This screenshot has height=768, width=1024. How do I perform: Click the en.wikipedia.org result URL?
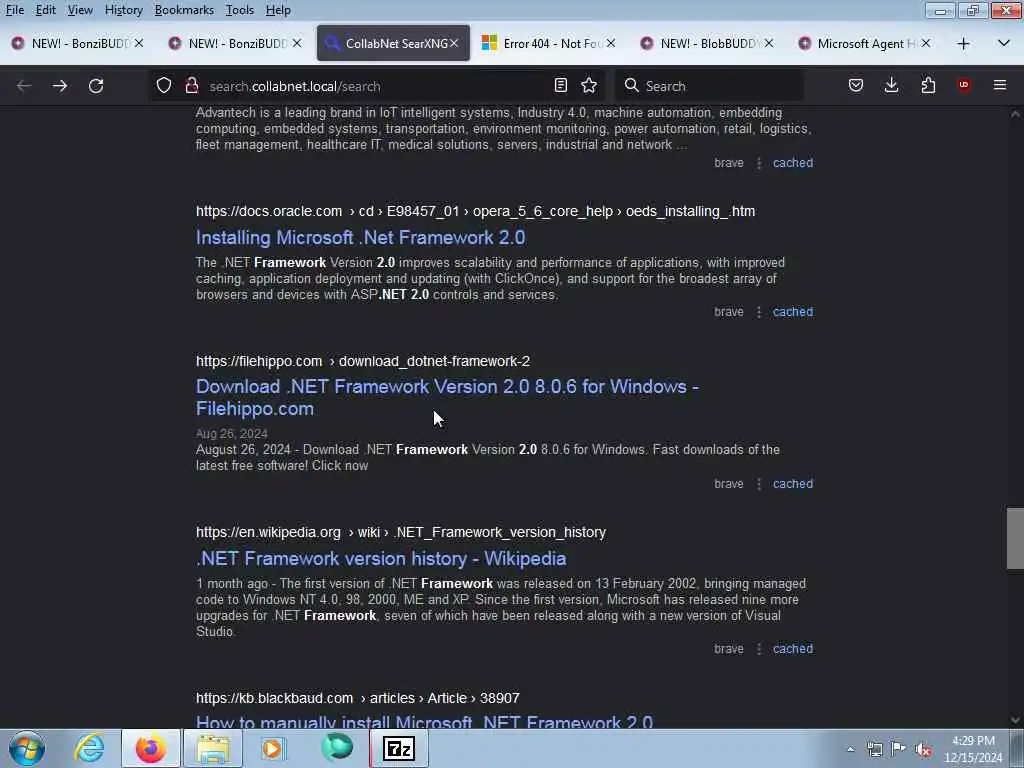[401, 532]
